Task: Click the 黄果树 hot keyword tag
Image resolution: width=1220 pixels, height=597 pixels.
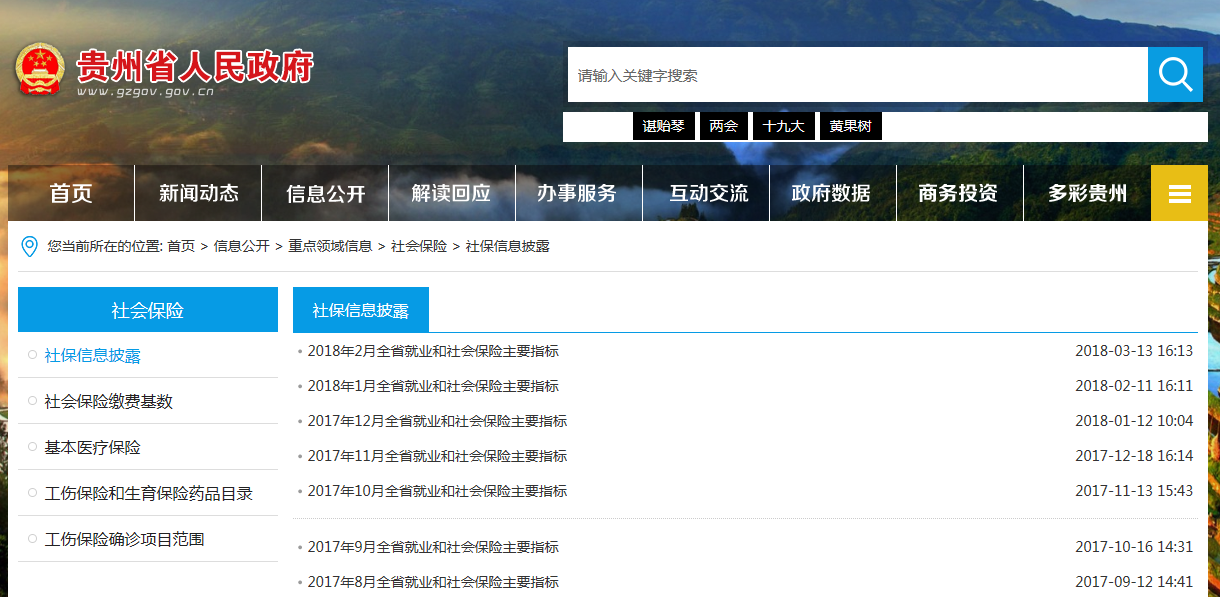Action: coord(850,126)
